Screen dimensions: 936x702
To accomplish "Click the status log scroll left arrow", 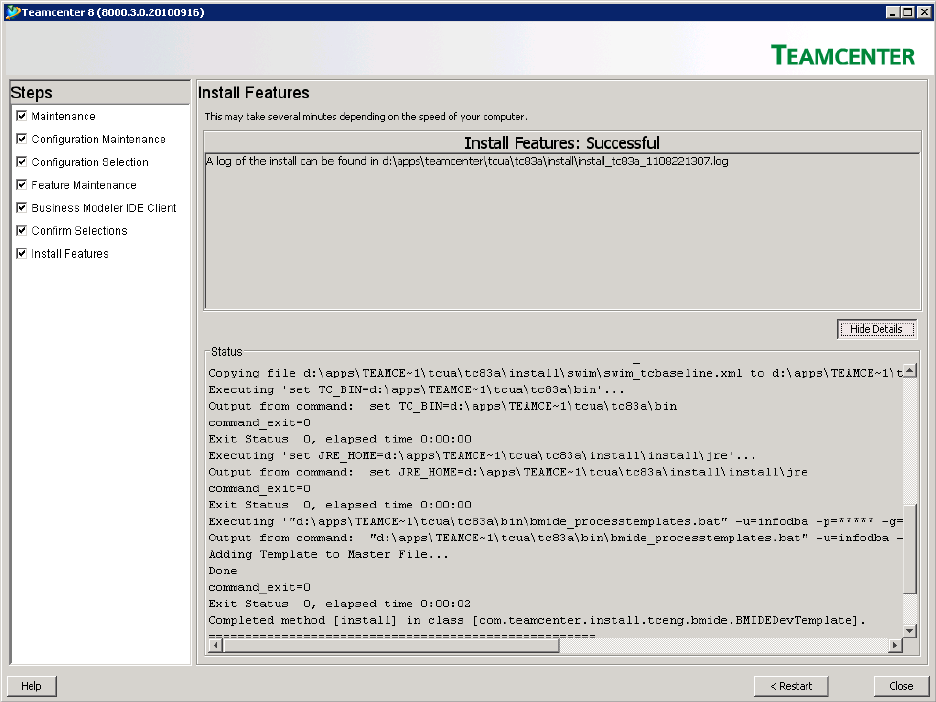I will [215, 645].
